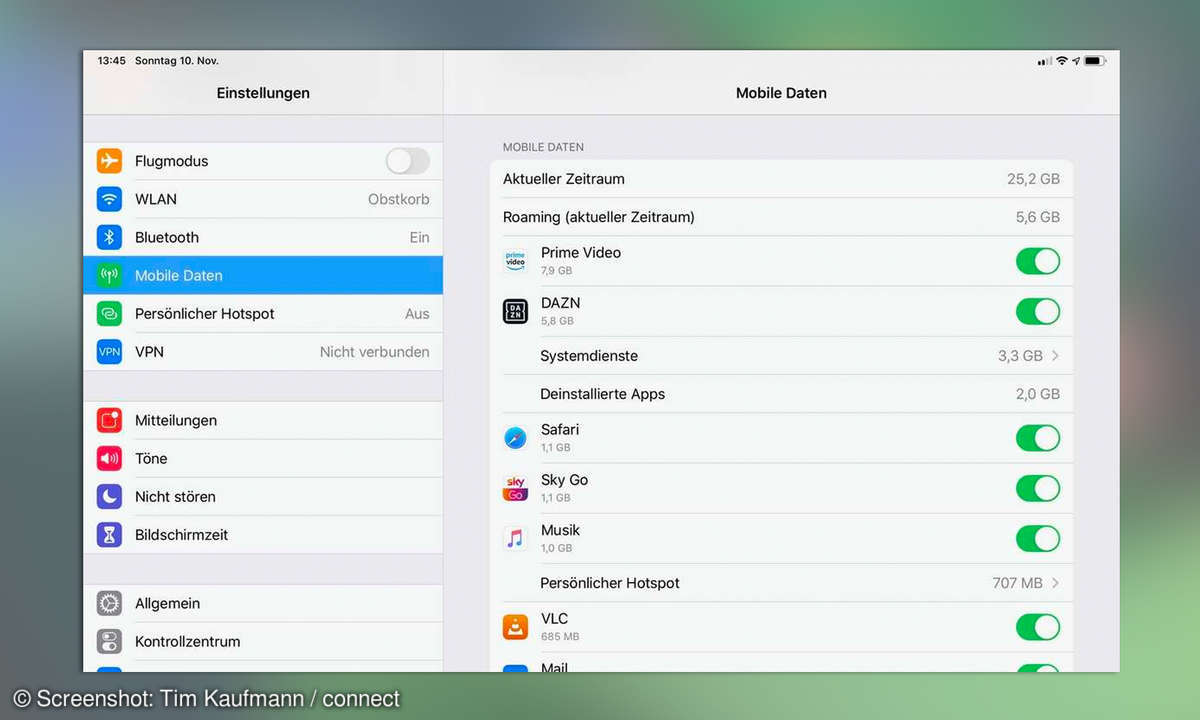1200x720 pixels.
Task: Tap the VLC cone icon
Action: tap(515, 627)
